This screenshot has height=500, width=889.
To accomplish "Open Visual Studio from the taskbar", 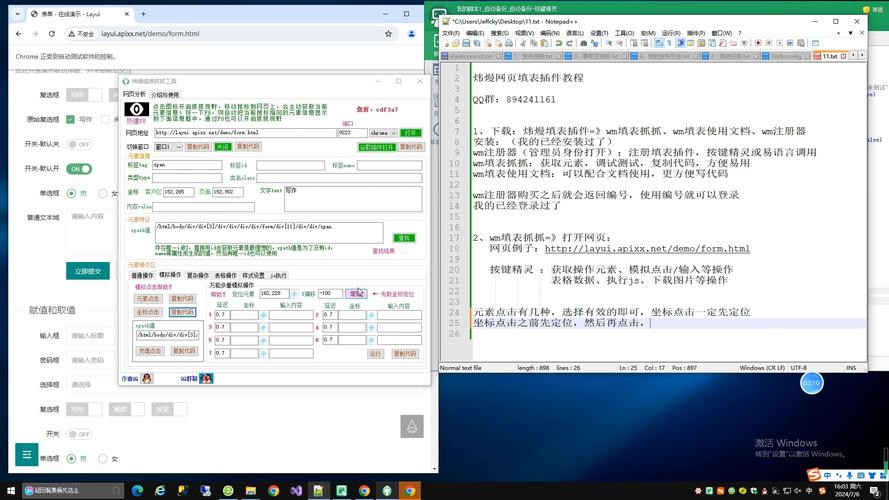I will point(296,491).
